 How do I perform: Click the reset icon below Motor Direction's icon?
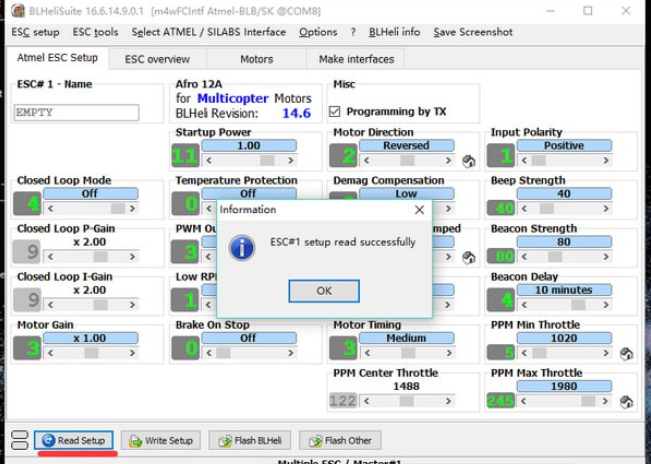pos(469,257)
